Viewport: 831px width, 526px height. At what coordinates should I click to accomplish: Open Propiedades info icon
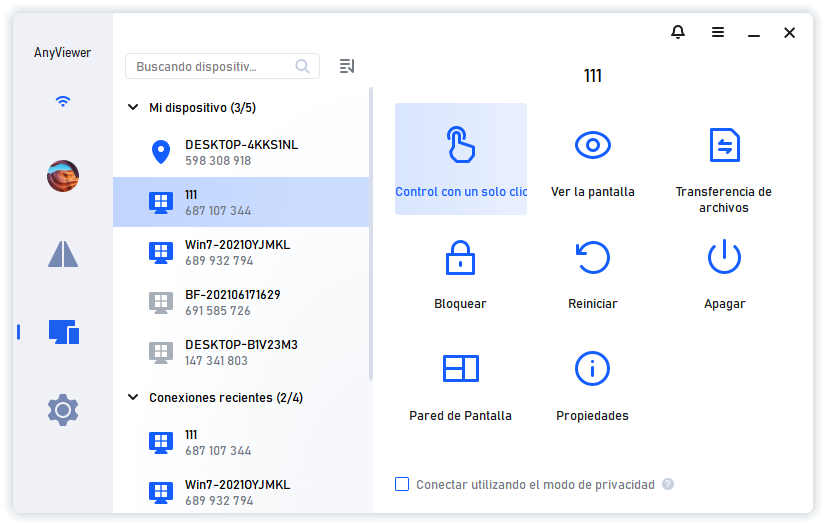click(593, 368)
